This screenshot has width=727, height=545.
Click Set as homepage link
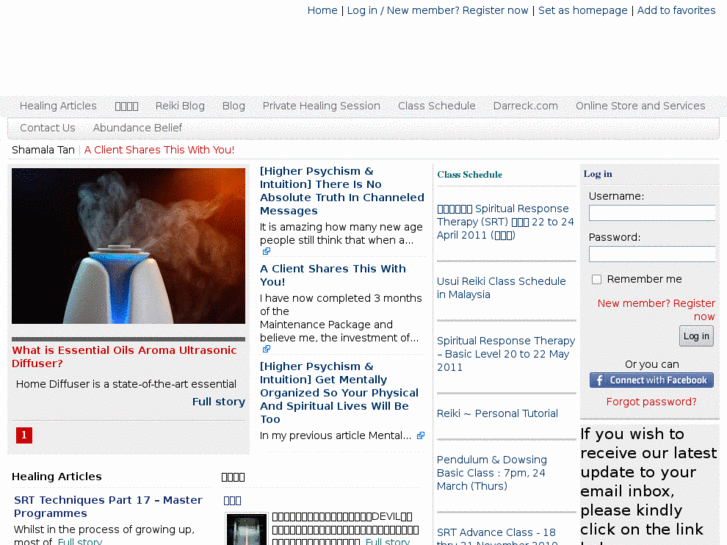583,10
